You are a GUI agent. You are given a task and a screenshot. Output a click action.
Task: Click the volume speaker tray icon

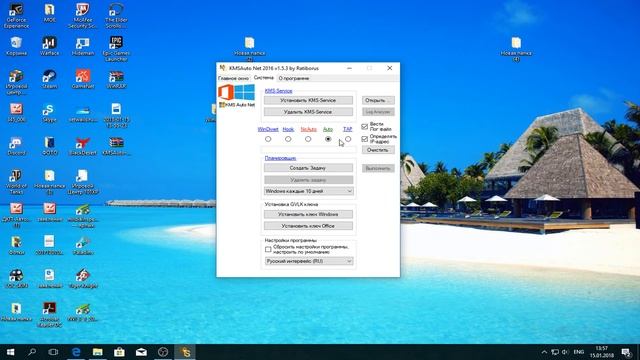point(565,352)
